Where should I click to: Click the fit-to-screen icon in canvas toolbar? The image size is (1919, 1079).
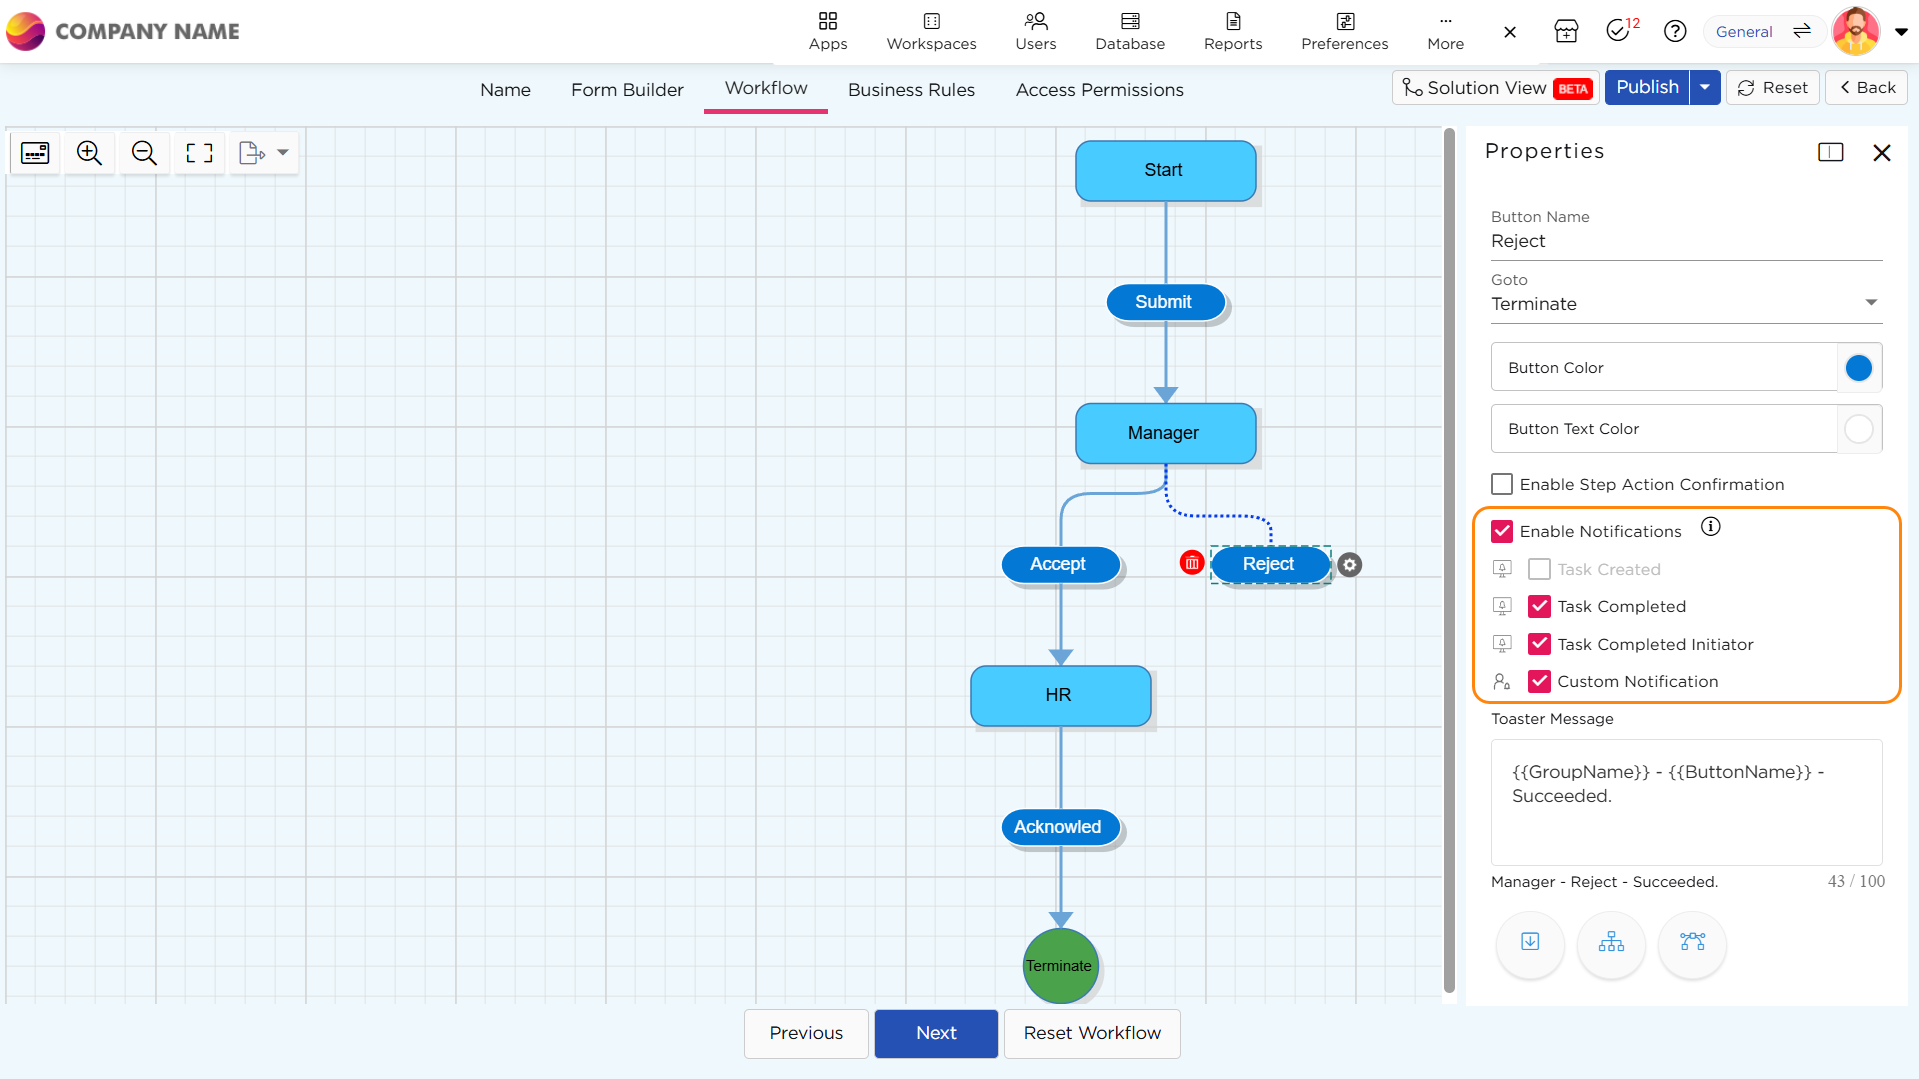coord(199,153)
